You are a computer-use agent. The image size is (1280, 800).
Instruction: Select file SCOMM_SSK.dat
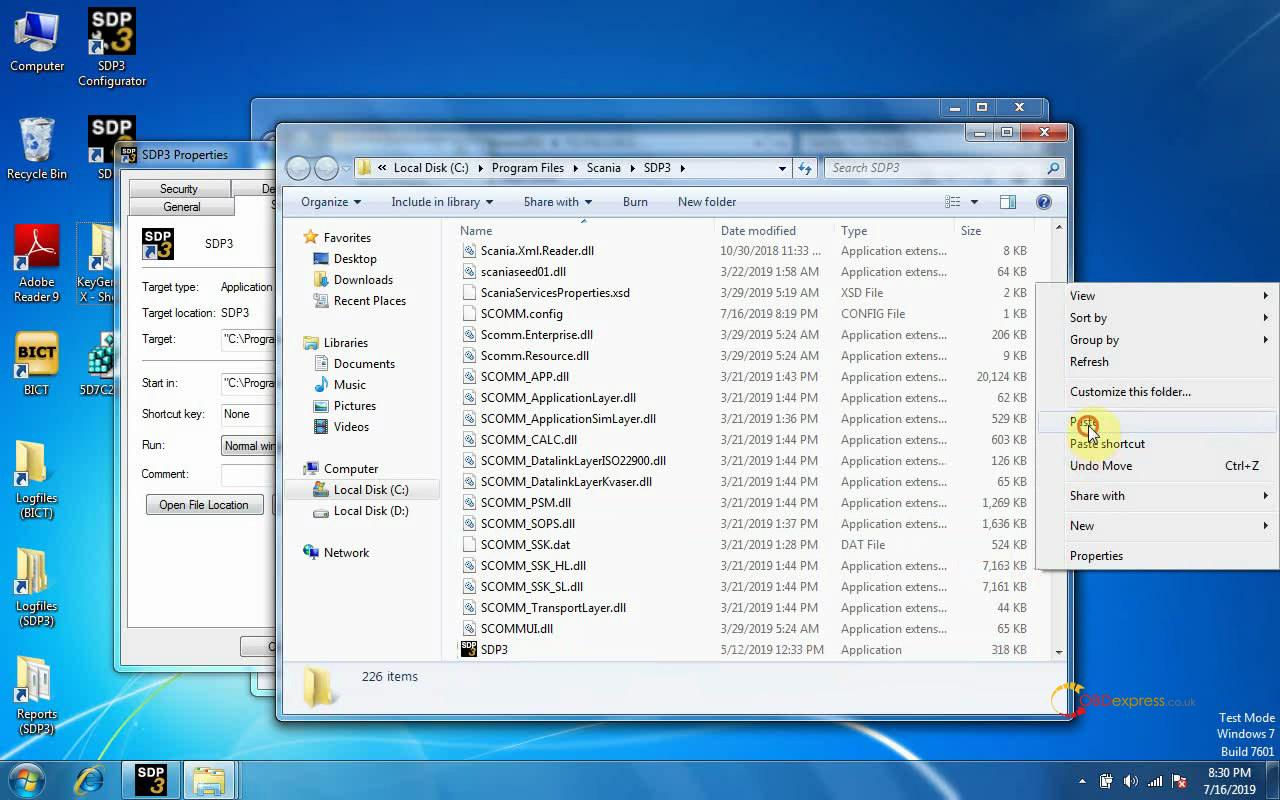(x=525, y=545)
